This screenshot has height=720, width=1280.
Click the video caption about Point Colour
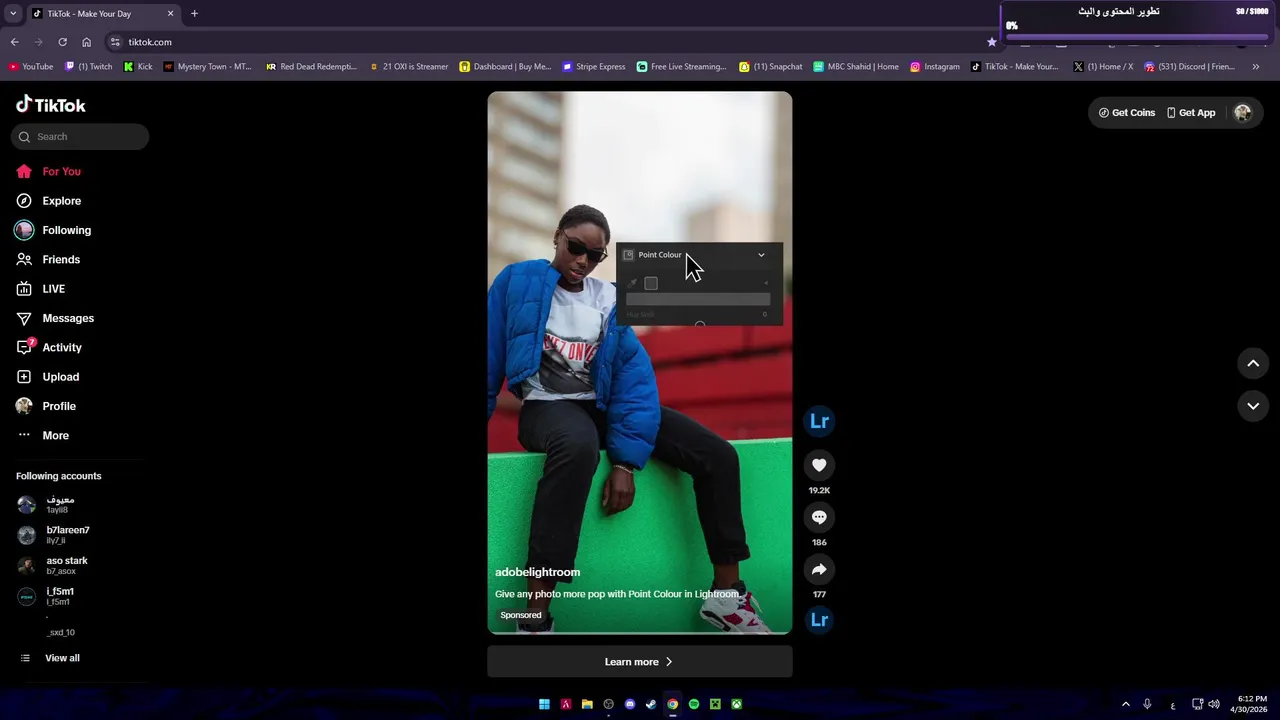click(617, 594)
